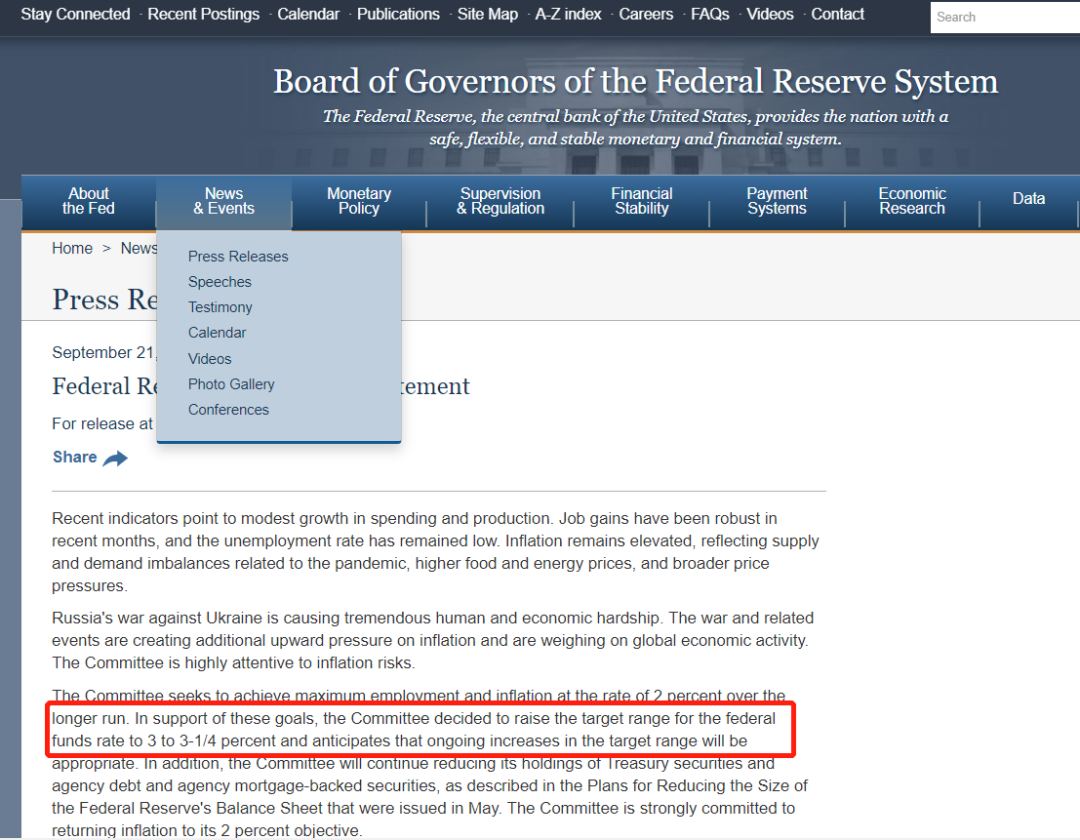Image resolution: width=1080 pixels, height=840 pixels.
Task: Open Payment Systems menu
Action: (777, 201)
